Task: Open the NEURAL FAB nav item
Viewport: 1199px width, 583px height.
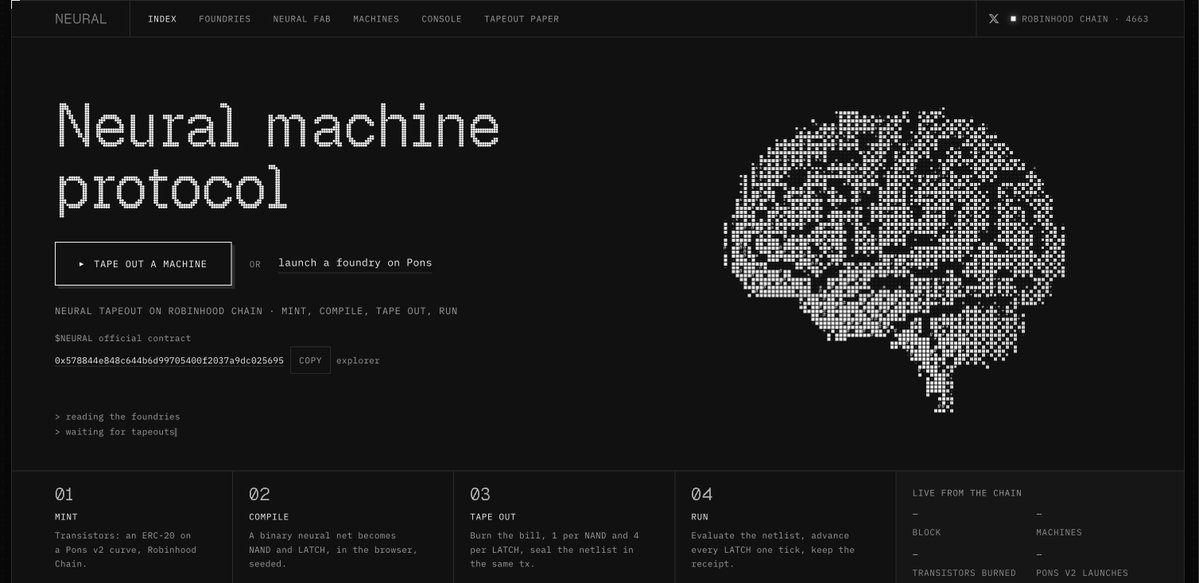Action: tap(301, 19)
